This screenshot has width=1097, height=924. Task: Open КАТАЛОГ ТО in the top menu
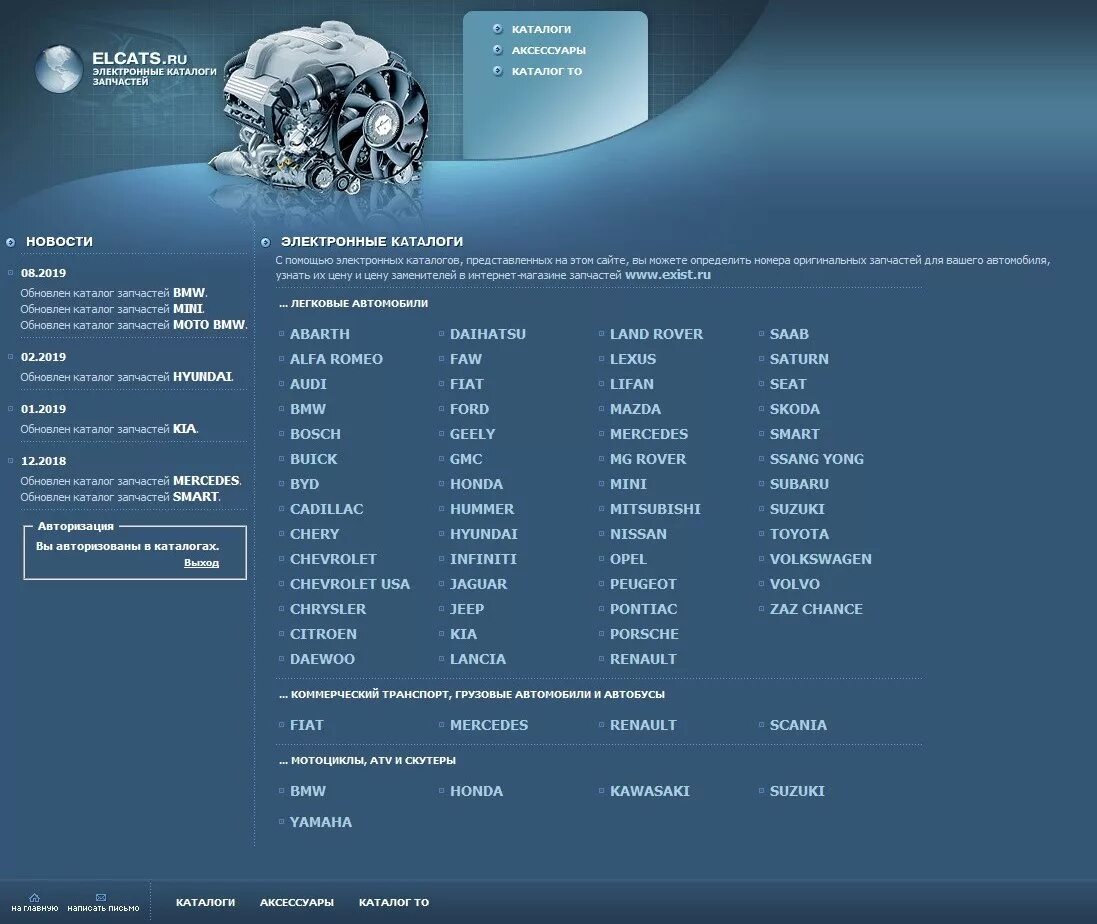tap(547, 71)
